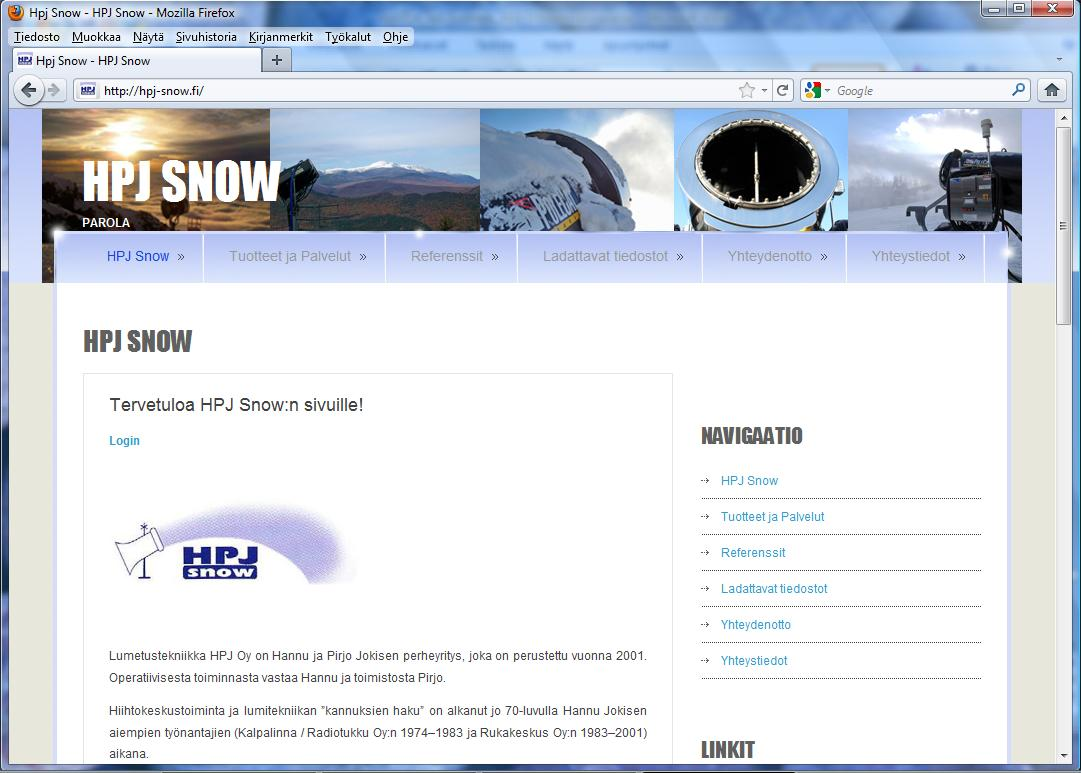Click the forward navigation arrow

pos(54,90)
